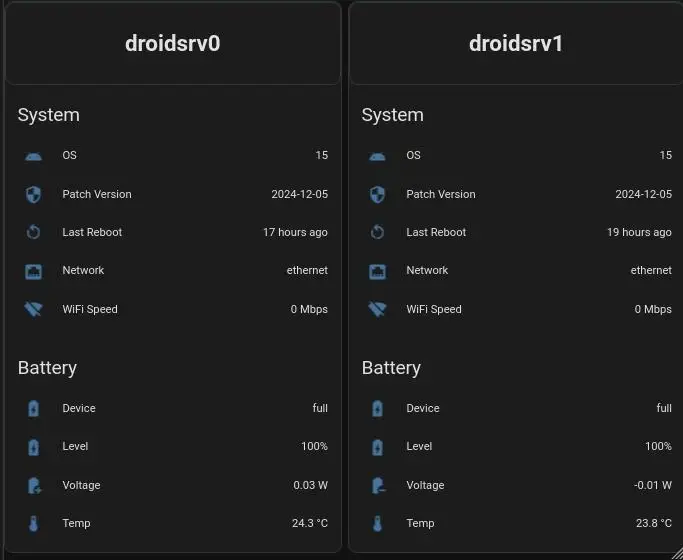The image size is (683, 560).
Task: Click the Battery heading in droidsrv1
Action: tap(391, 368)
